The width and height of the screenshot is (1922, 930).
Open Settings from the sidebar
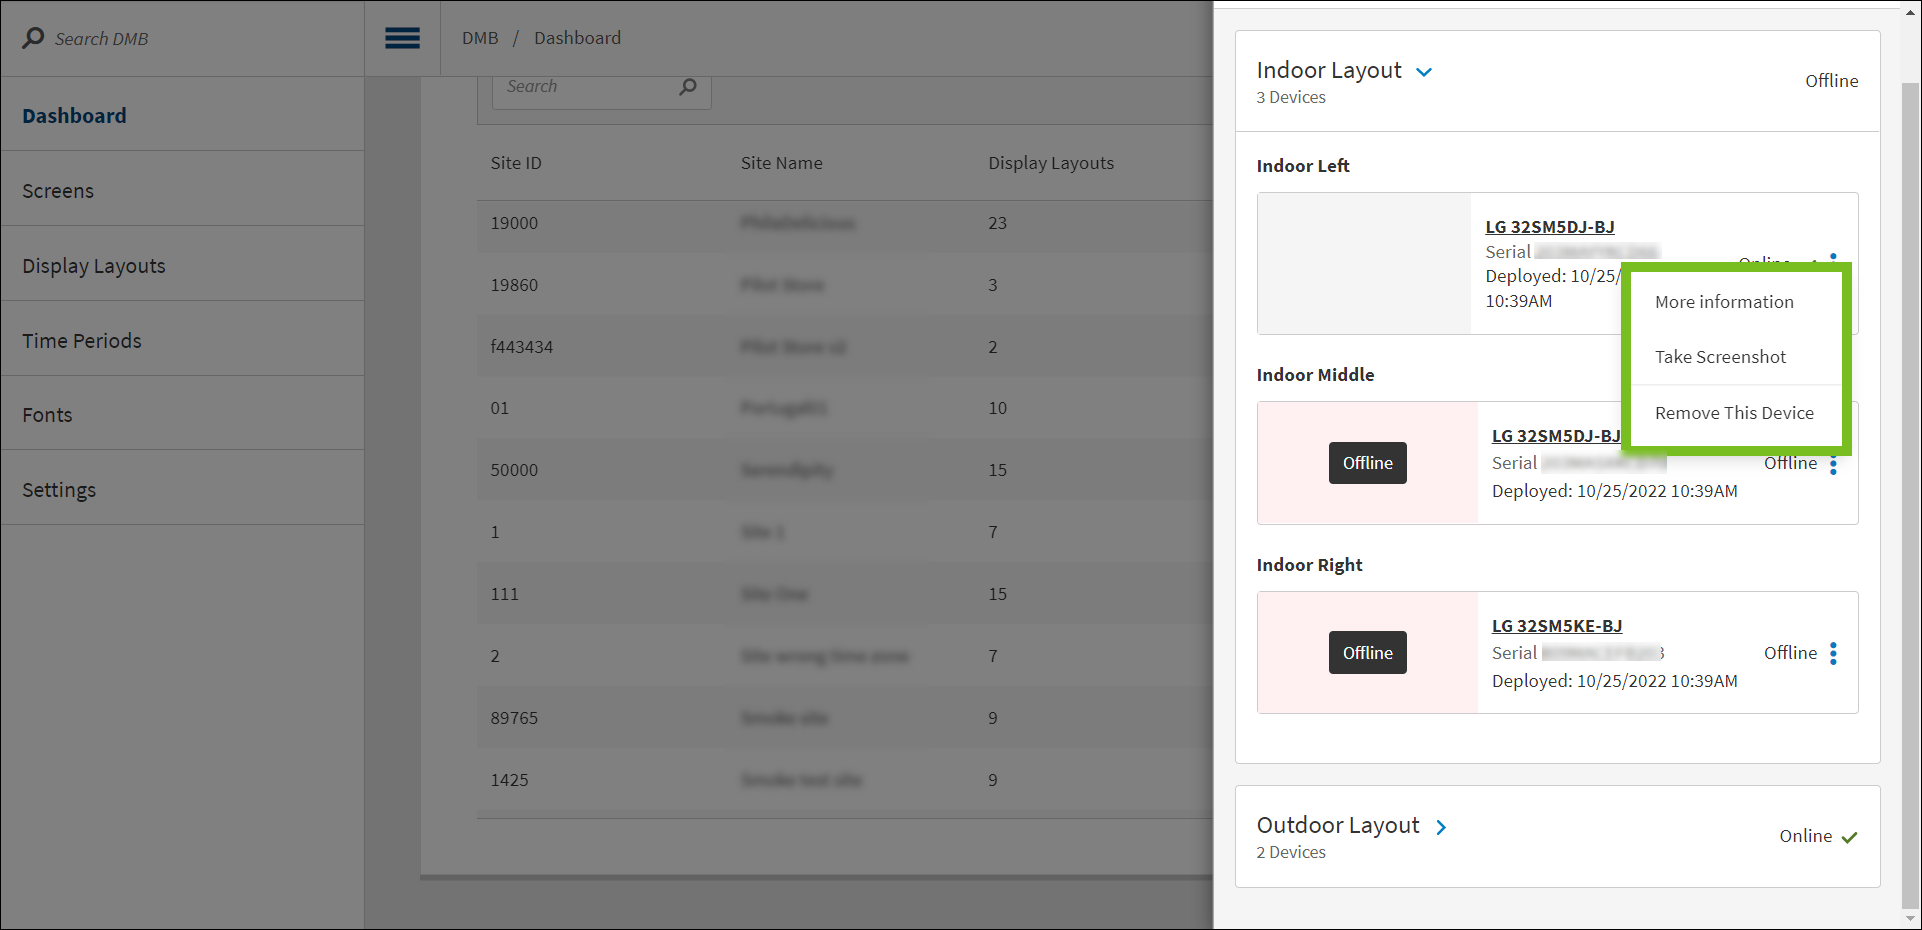point(59,490)
